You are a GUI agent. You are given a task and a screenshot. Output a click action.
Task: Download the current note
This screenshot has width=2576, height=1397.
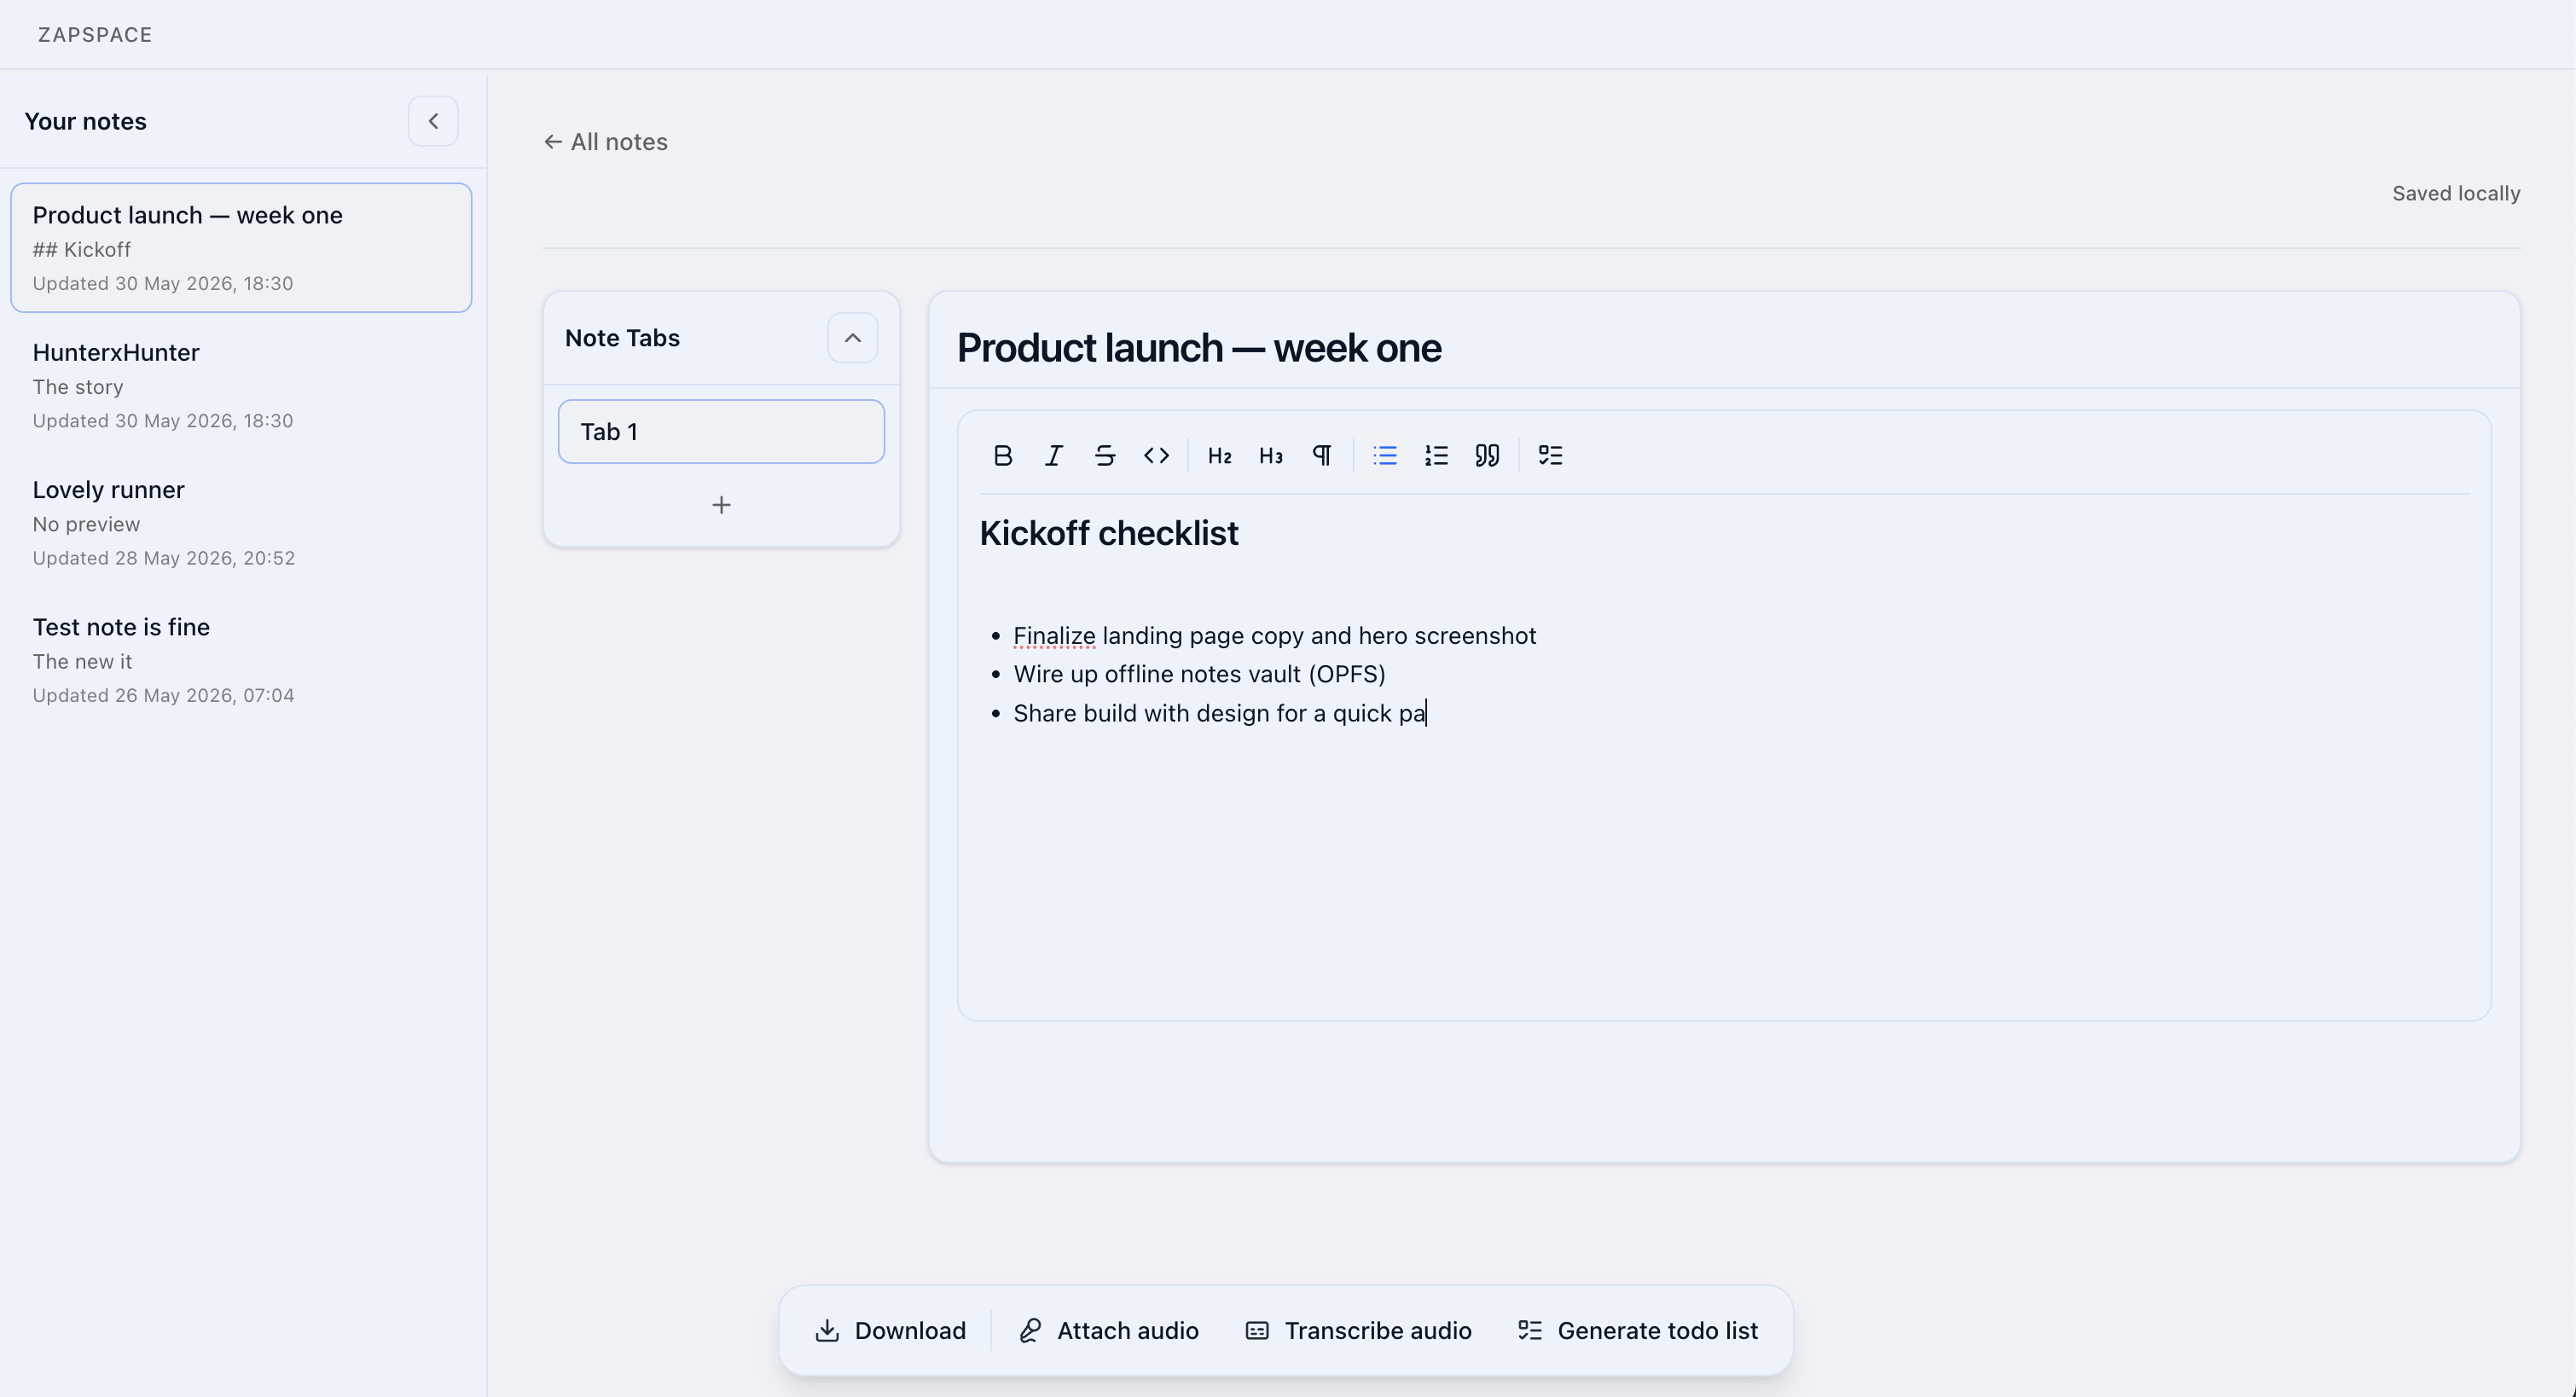tap(890, 1331)
